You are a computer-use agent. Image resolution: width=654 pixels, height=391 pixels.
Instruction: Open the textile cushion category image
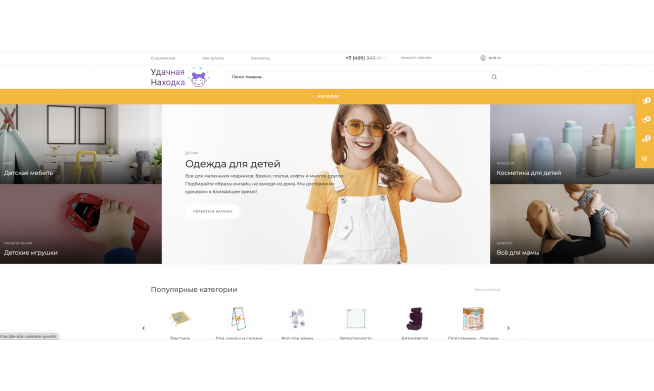[x=180, y=318]
